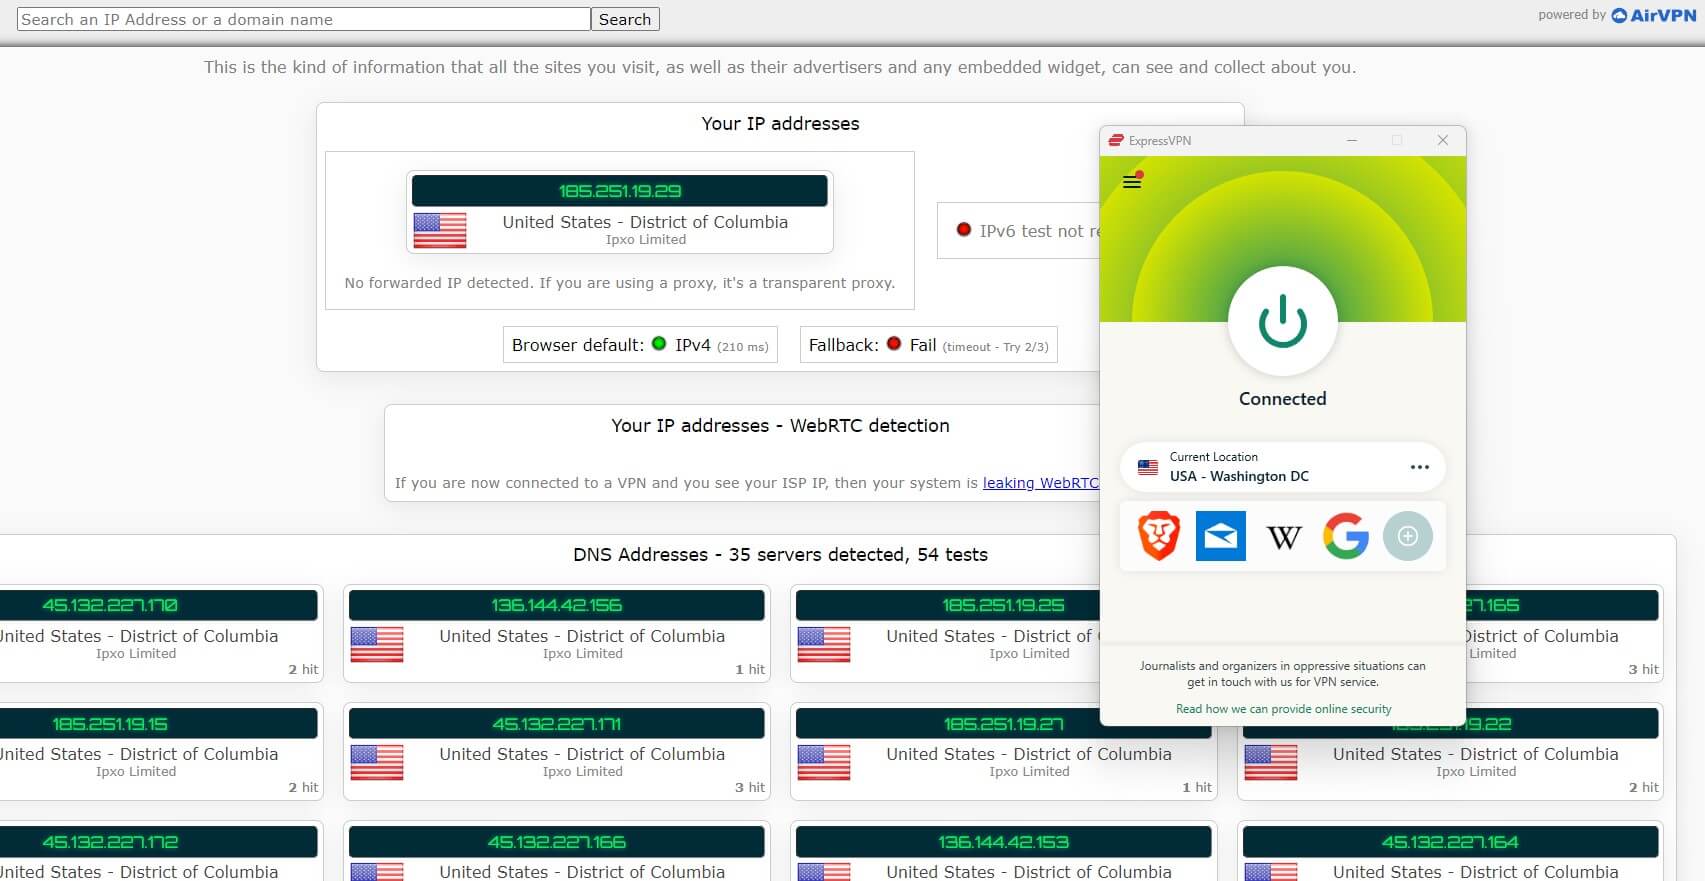Click '3 hit' in 45.132.227.171 card
This screenshot has height=881, width=1705.
[750, 787]
